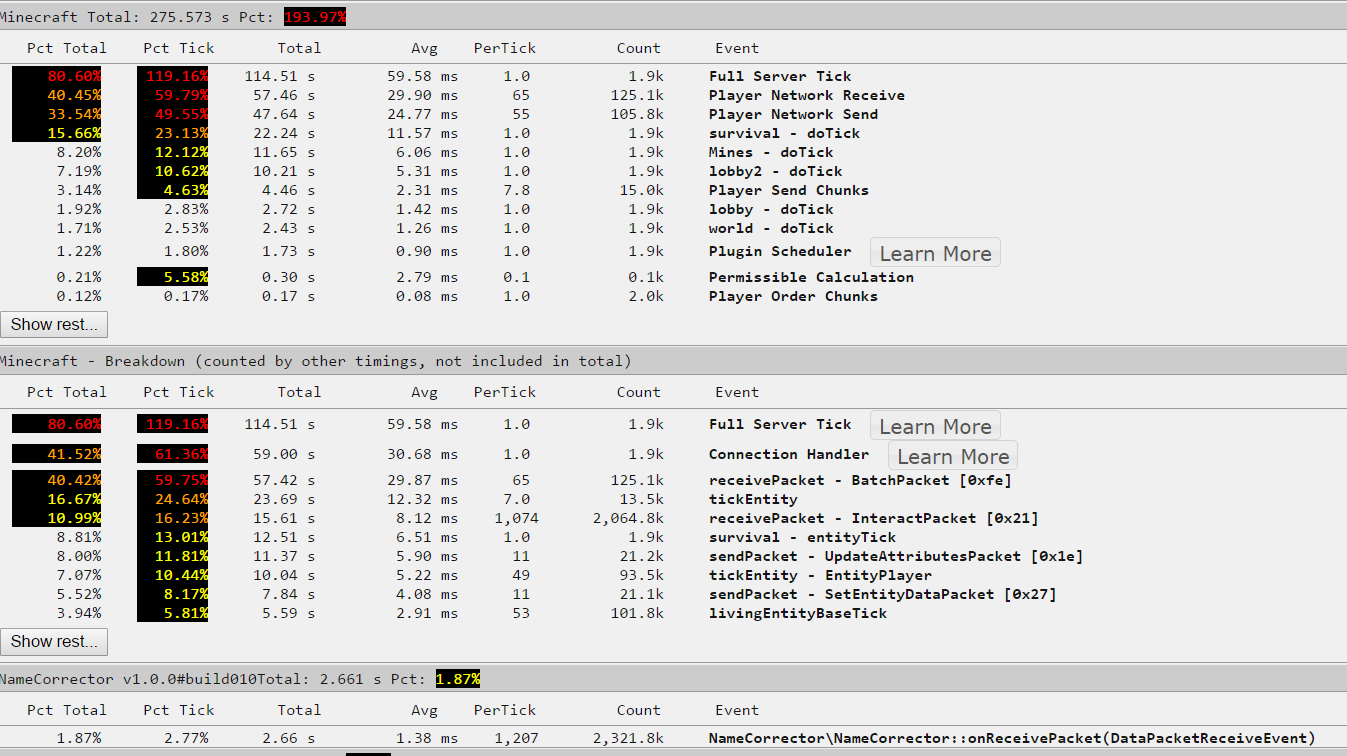
Task: Select the 13.01% Pct Tick value
Action: click(173, 537)
